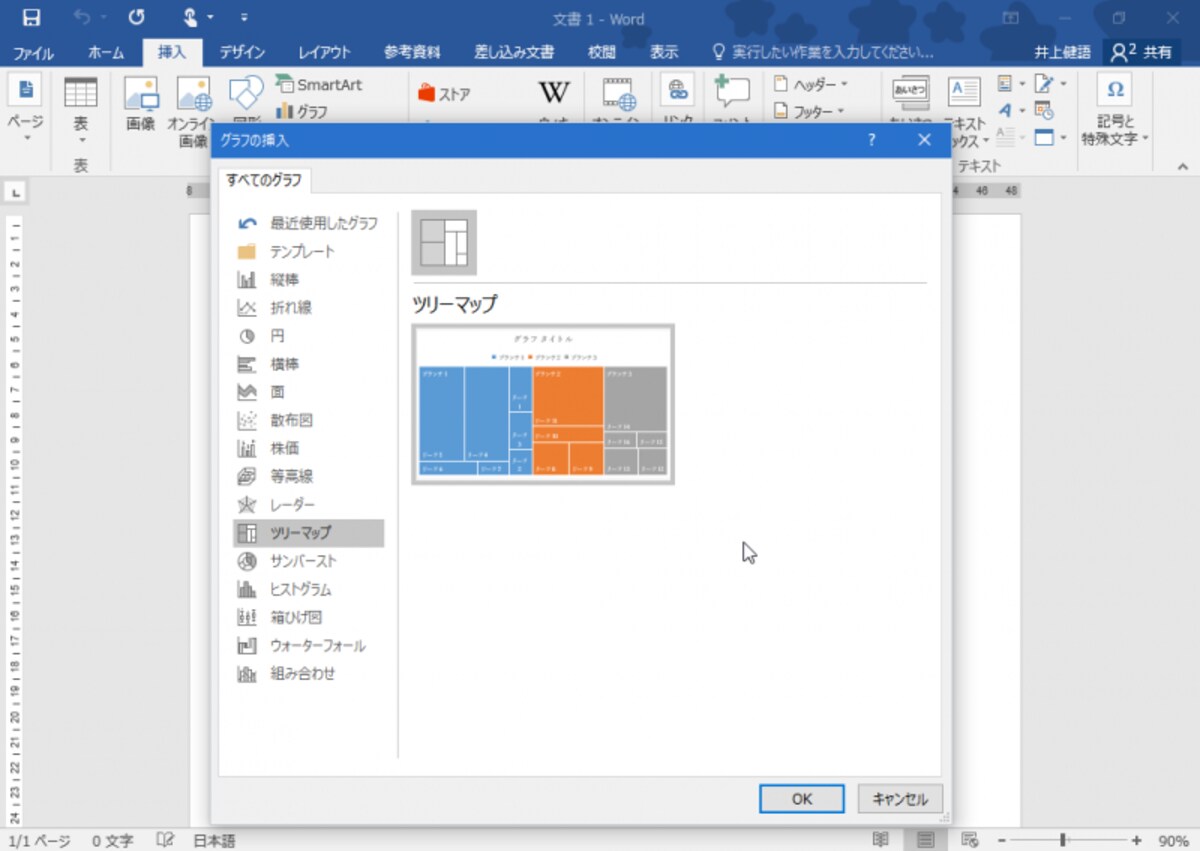Click the comment icon with the plus sign
1200x851 pixels.
[x=732, y=92]
